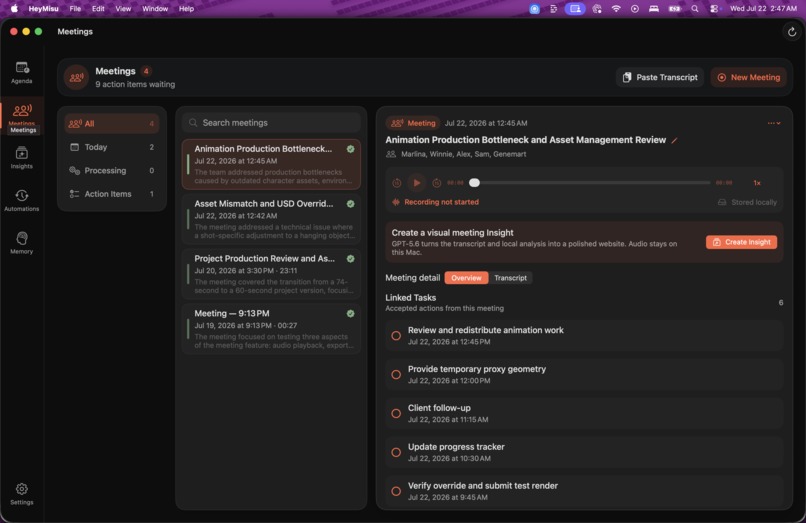Switch to the Transcript tab
The width and height of the screenshot is (806, 523).
(x=510, y=278)
